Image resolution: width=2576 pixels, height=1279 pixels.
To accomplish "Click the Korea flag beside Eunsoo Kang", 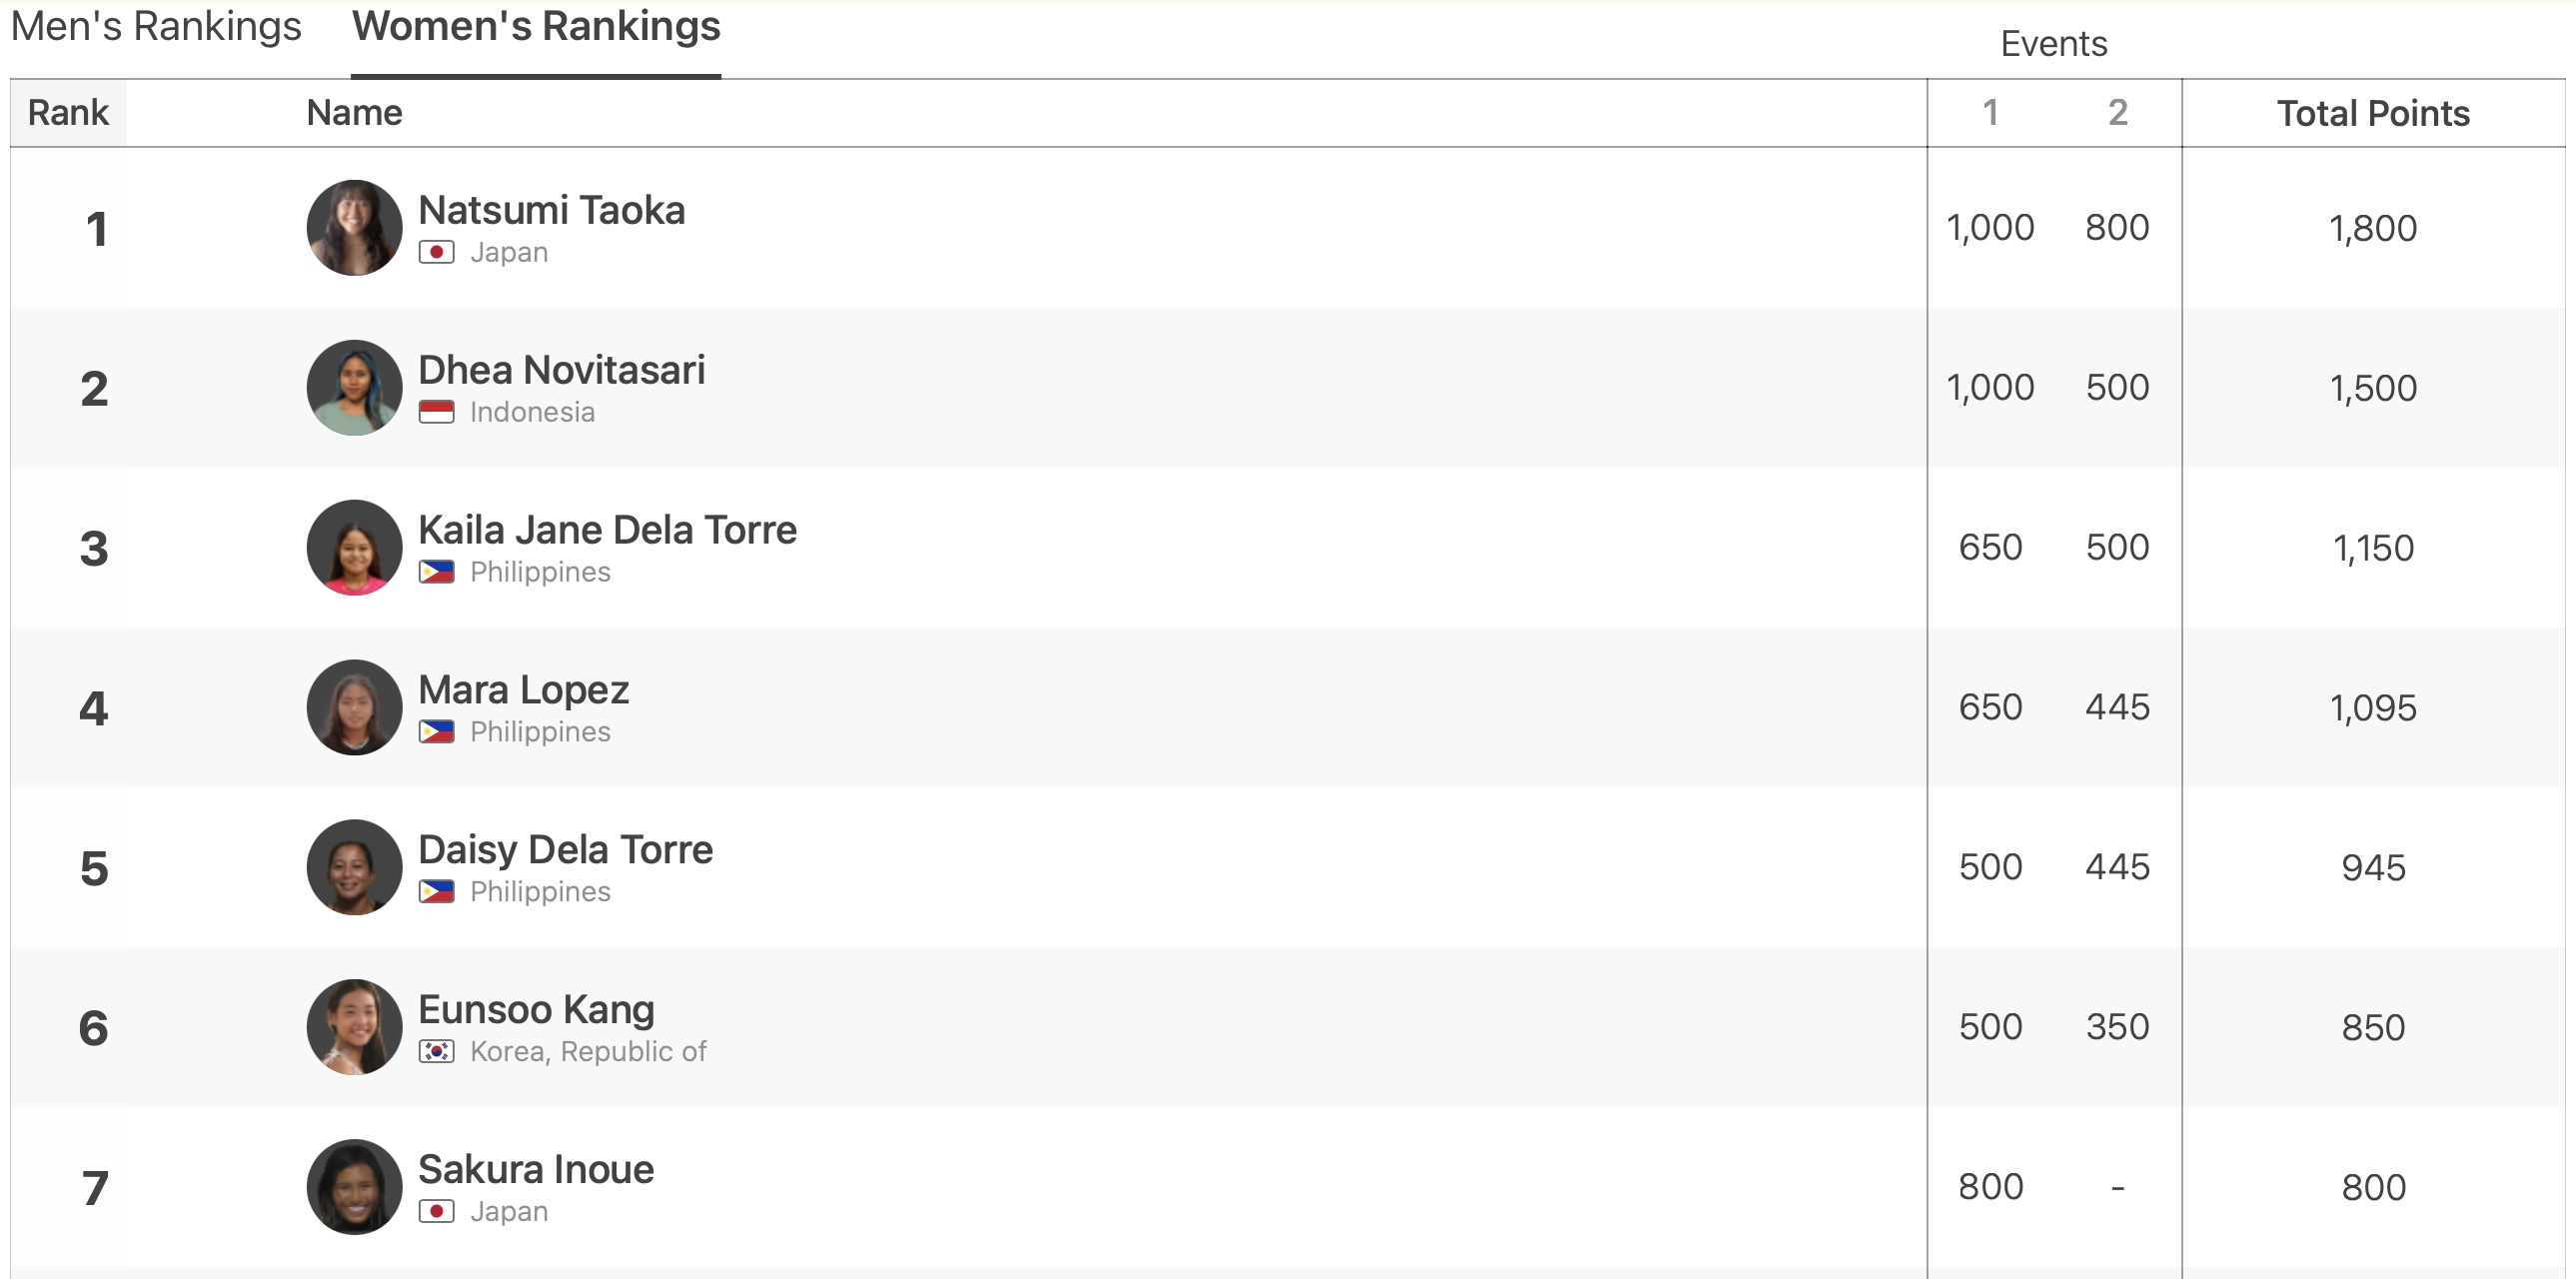I will click(x=436, y=1052).
